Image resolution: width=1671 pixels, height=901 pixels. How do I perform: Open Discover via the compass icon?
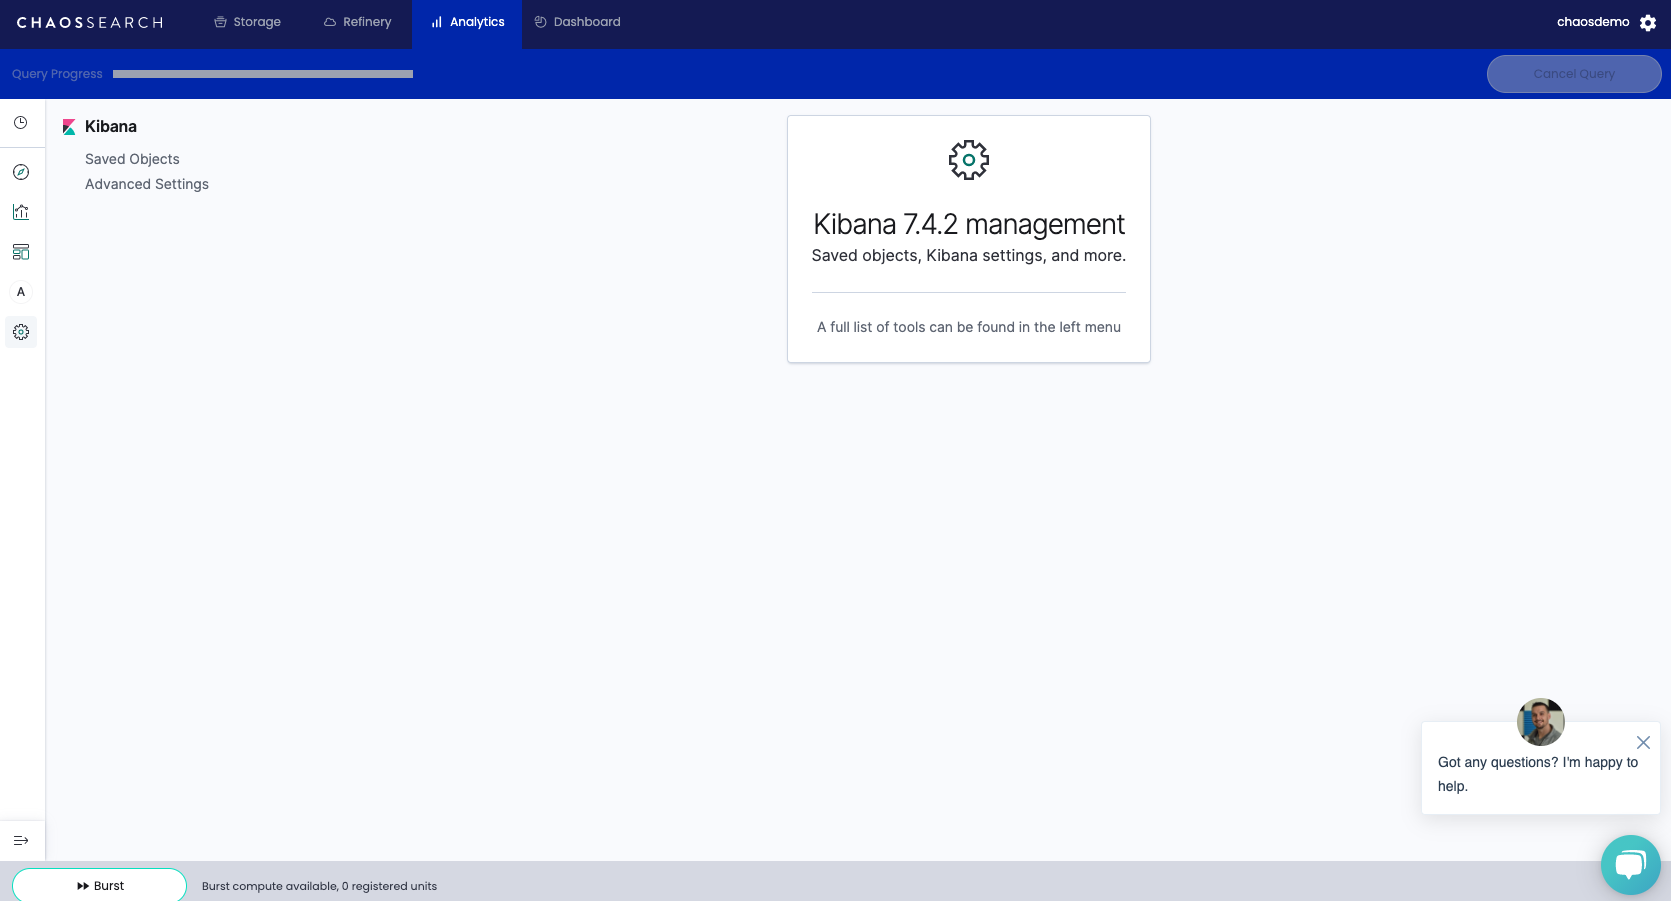point(21,172)
